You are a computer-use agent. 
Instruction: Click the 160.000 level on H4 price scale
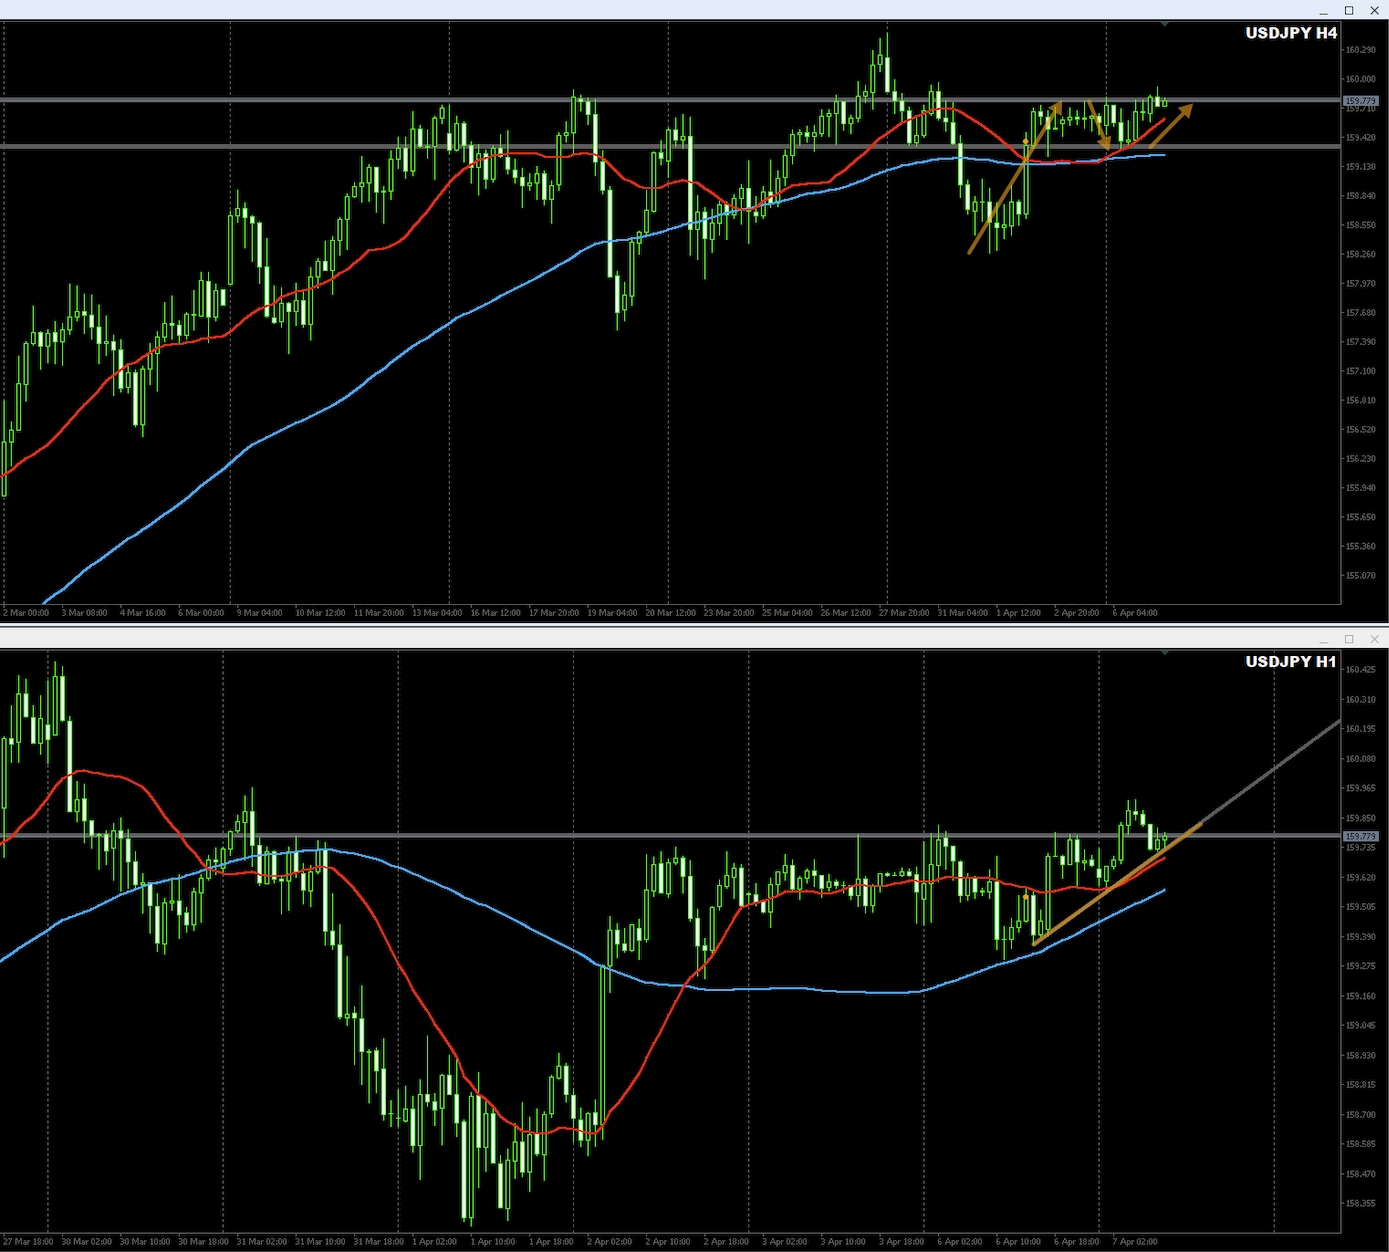[1360, 79]
